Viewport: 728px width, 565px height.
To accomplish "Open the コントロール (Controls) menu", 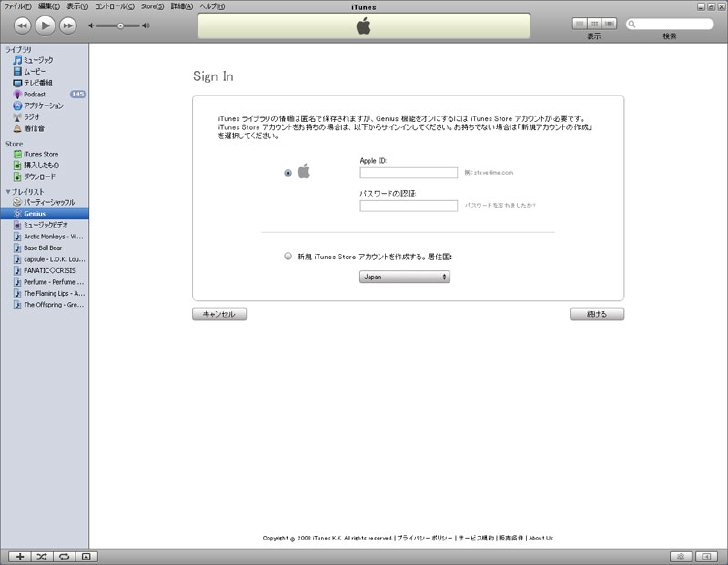I will (115, 6).
